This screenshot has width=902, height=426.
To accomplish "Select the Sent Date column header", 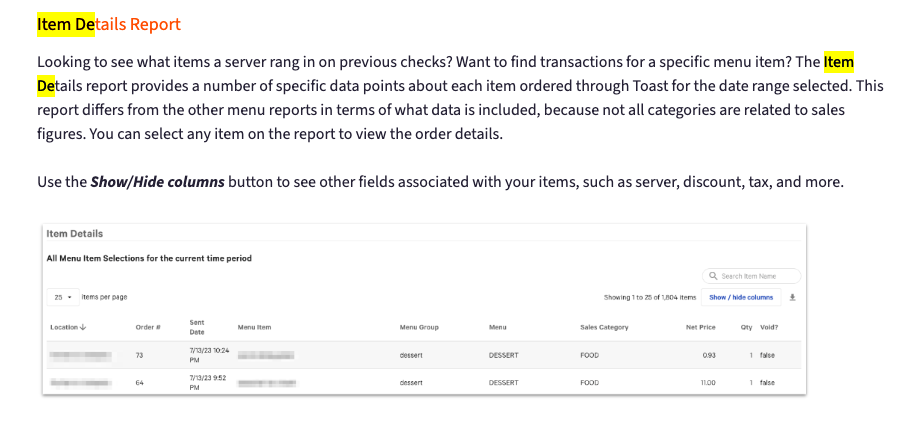I will pos(197,327).
